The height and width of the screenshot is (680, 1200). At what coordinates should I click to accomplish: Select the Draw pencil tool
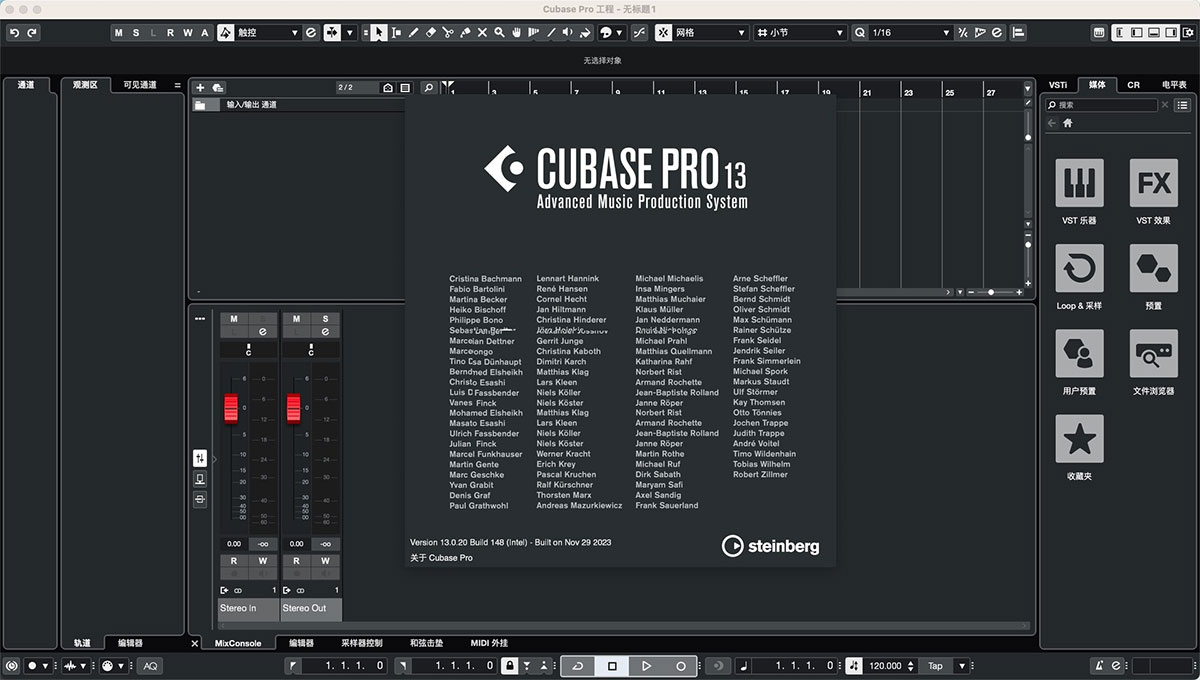pyautogui.click(x=413, y=33)
